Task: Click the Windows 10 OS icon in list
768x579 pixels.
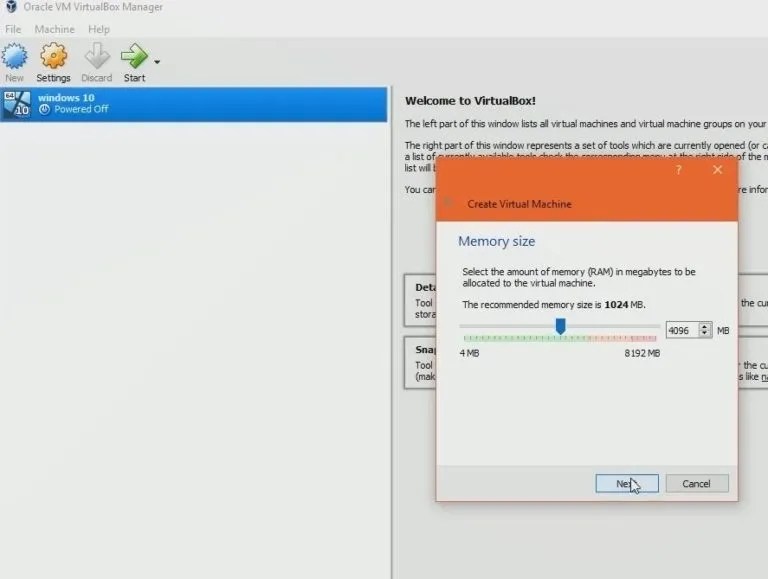Action: [x=17, y=104]
